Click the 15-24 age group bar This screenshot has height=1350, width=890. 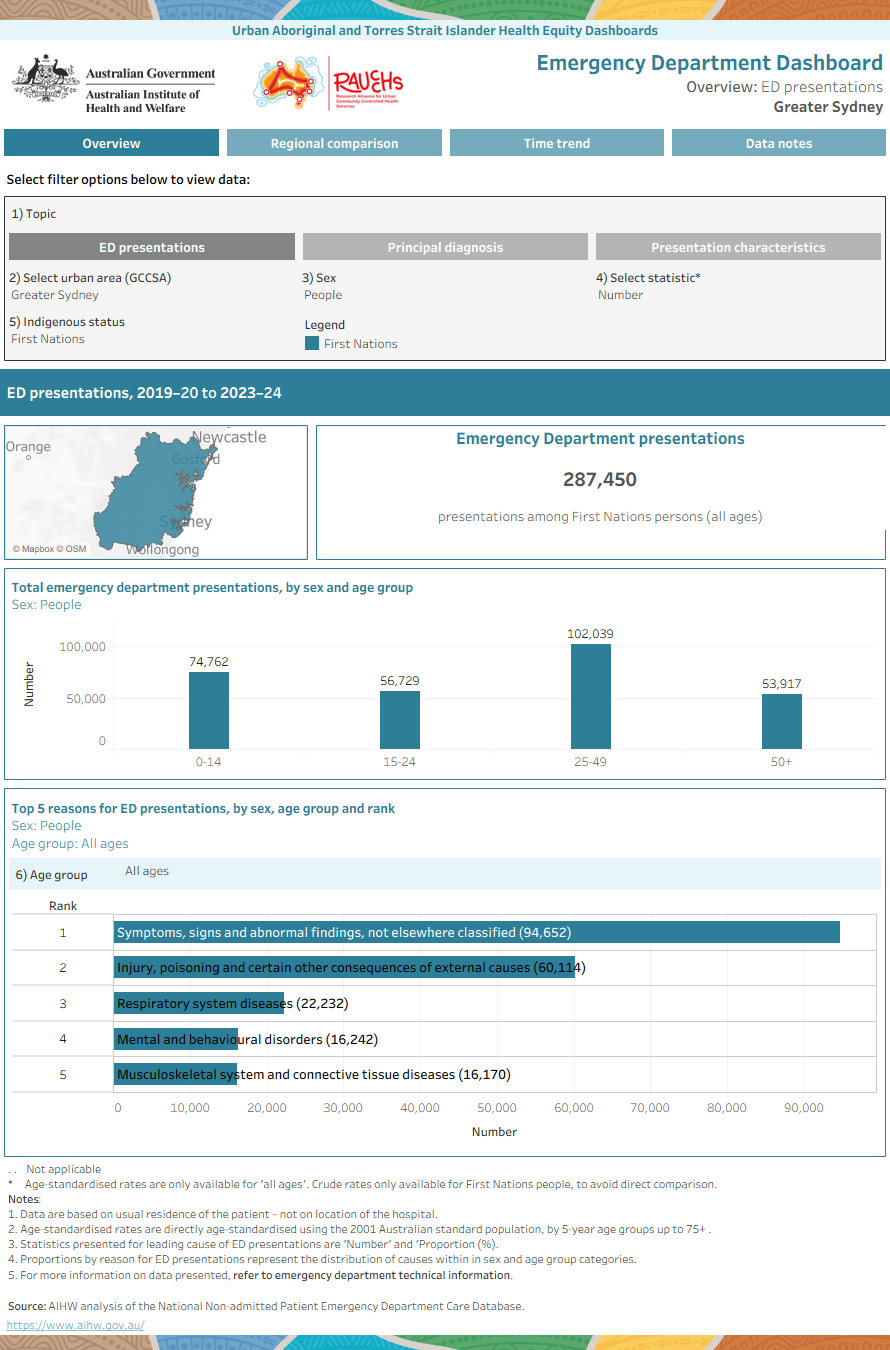coord(400,720)
